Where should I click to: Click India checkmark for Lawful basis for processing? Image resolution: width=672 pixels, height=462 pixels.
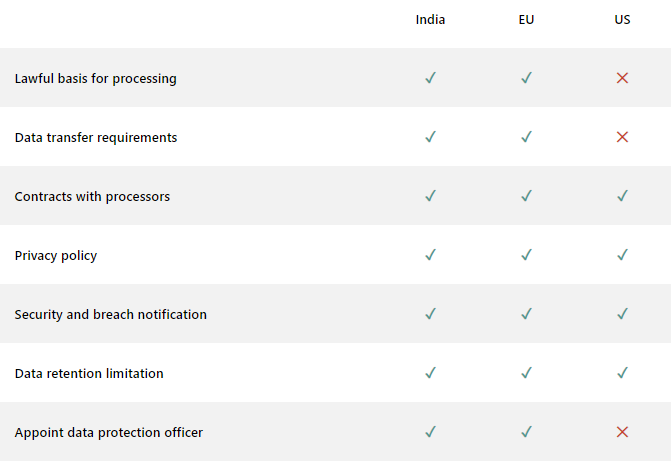coord(430,78)
